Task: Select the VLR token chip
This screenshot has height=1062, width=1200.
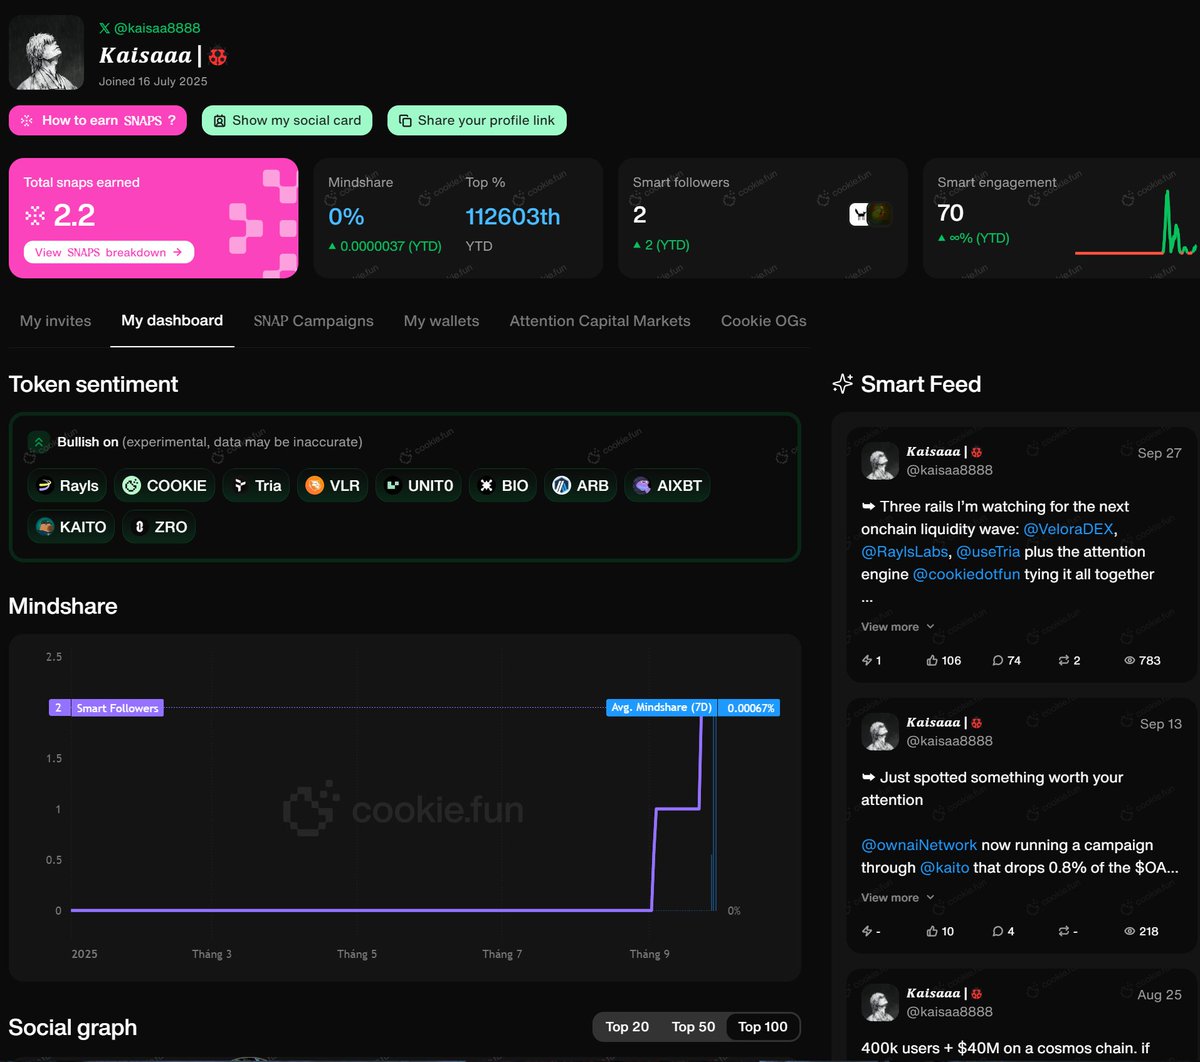Action: tap(333, 485)
